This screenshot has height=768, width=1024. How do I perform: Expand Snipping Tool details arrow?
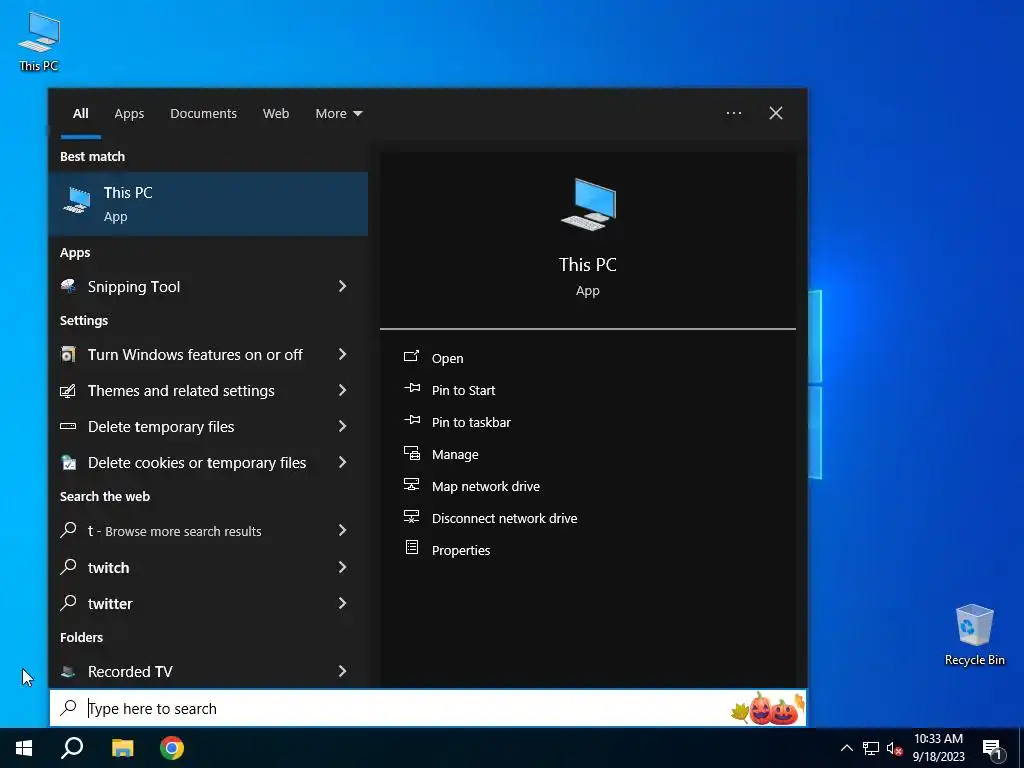tap(342, 286)
